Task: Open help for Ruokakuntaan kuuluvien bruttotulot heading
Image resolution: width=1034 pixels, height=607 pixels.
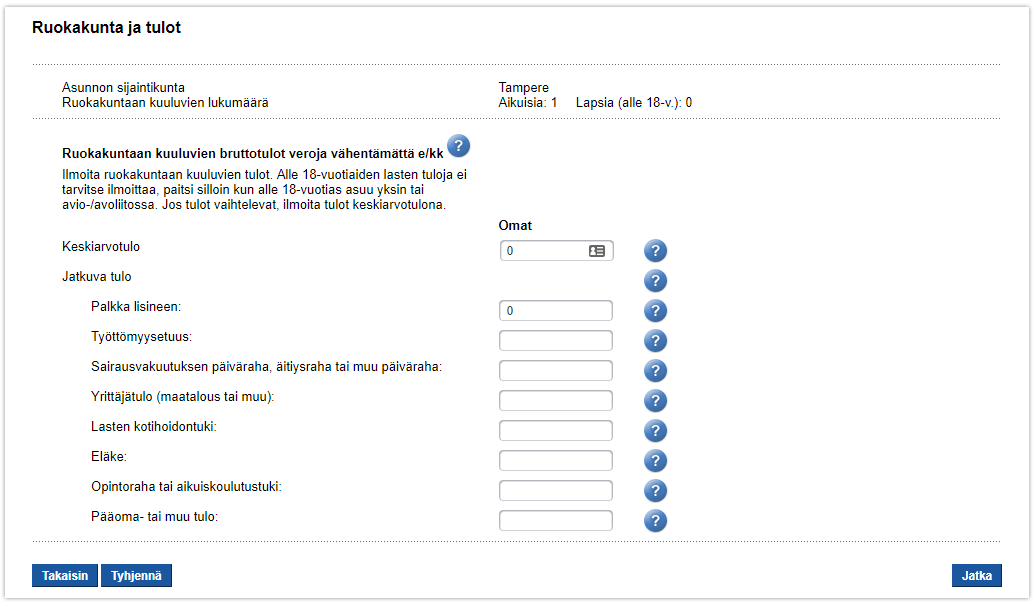Action: (x=458, y=146)
